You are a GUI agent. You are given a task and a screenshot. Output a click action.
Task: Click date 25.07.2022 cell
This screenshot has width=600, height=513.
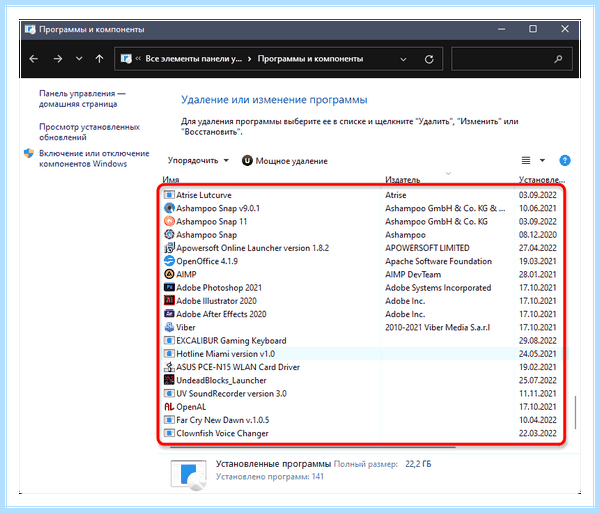[x=538, y=380]
